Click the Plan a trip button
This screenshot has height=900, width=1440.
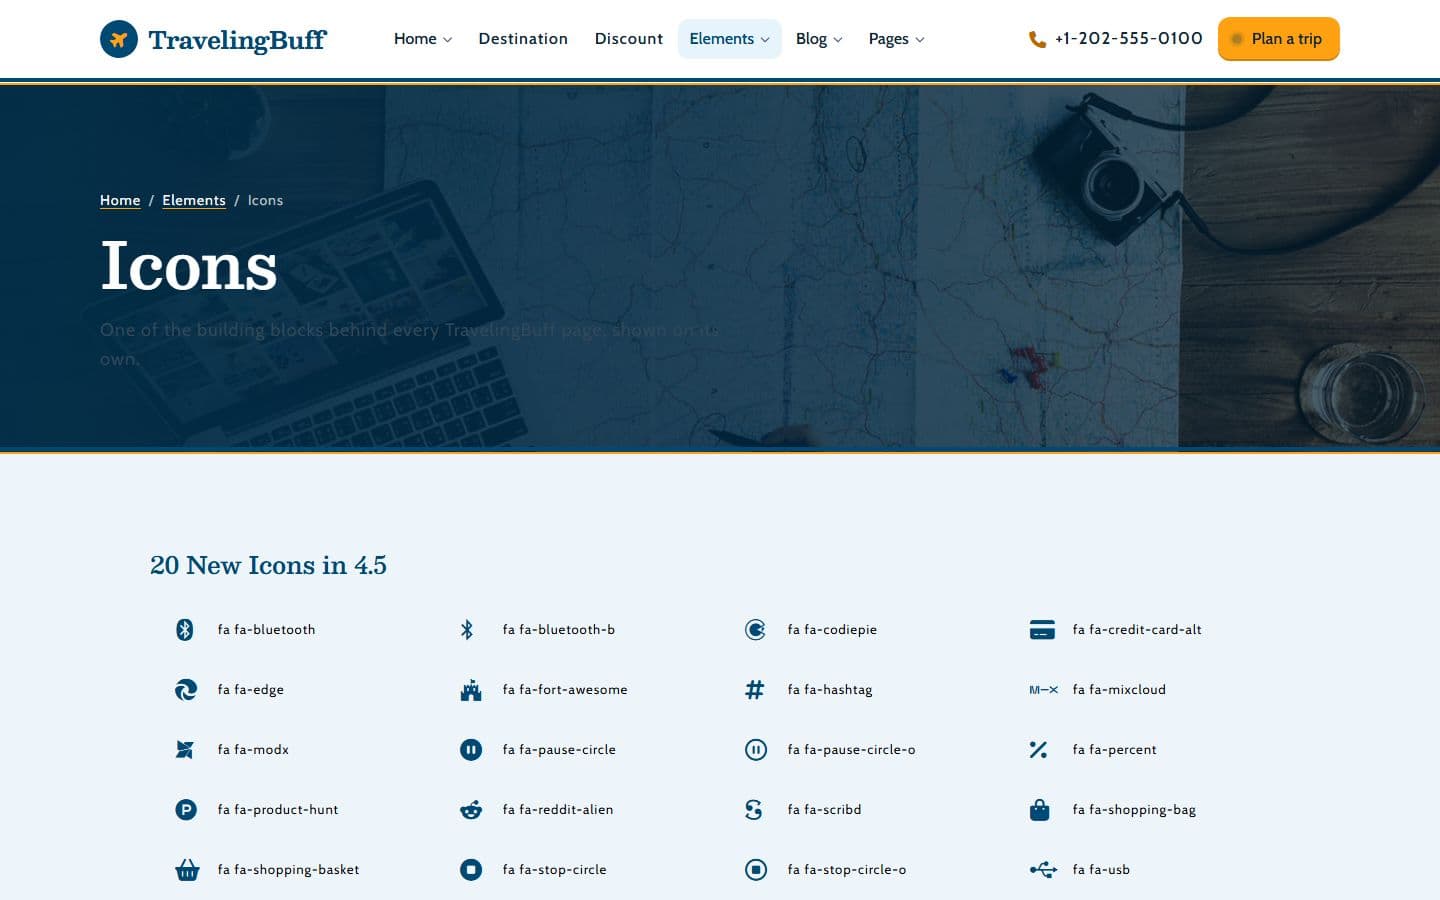click(1278, 39)
